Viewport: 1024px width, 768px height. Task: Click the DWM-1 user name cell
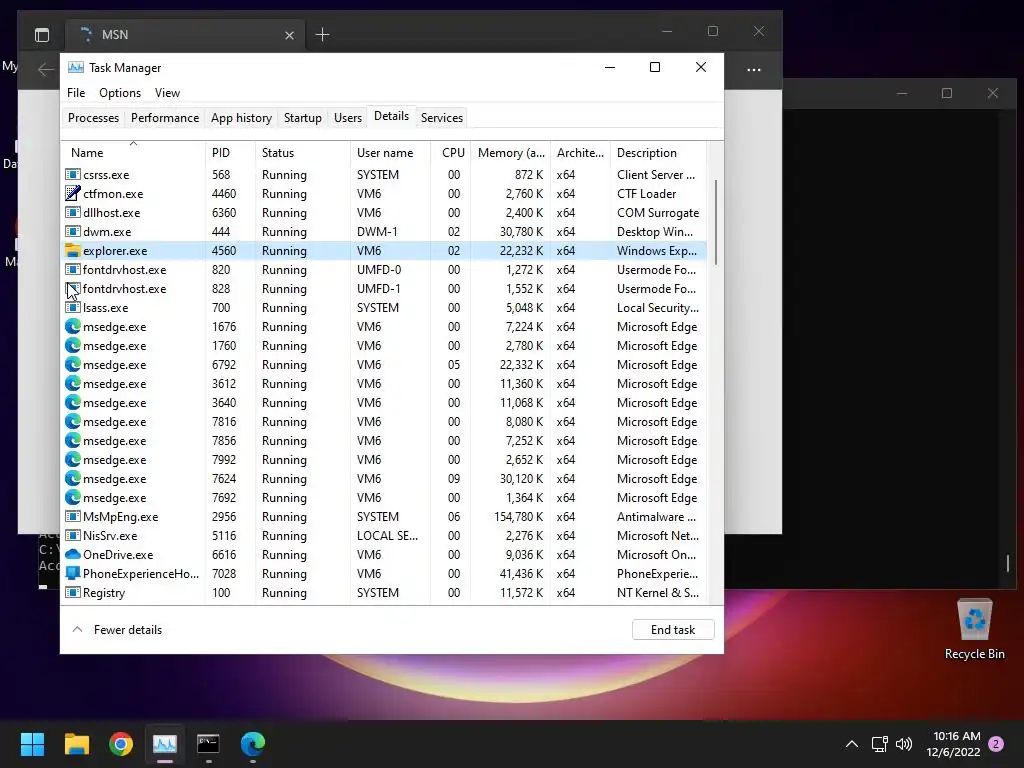point(377,232)
